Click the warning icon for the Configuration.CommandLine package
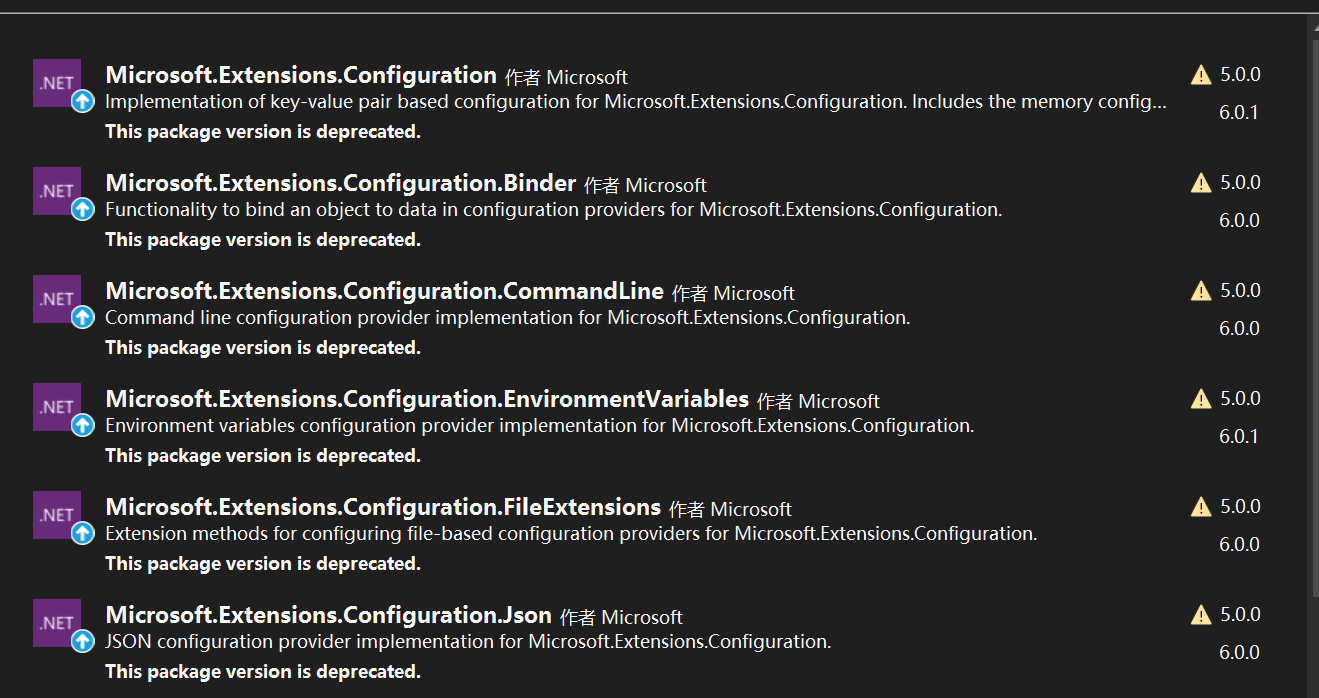Image resolution: width=1319 pixels, height=698 pixels. pos(1201,291)
